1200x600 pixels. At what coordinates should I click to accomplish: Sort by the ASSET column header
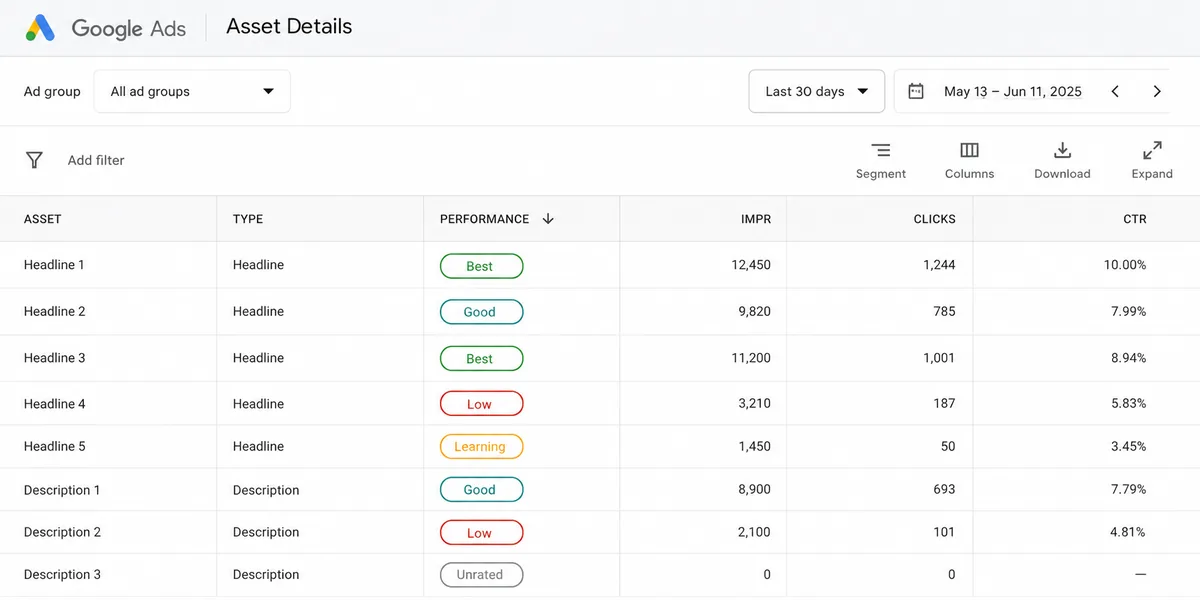point(43,219)
